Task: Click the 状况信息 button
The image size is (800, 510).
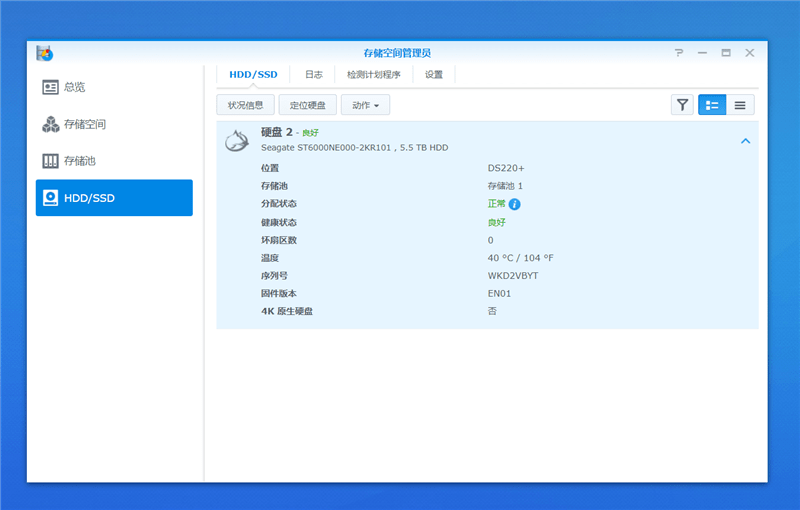Action: tap(245, 105)
